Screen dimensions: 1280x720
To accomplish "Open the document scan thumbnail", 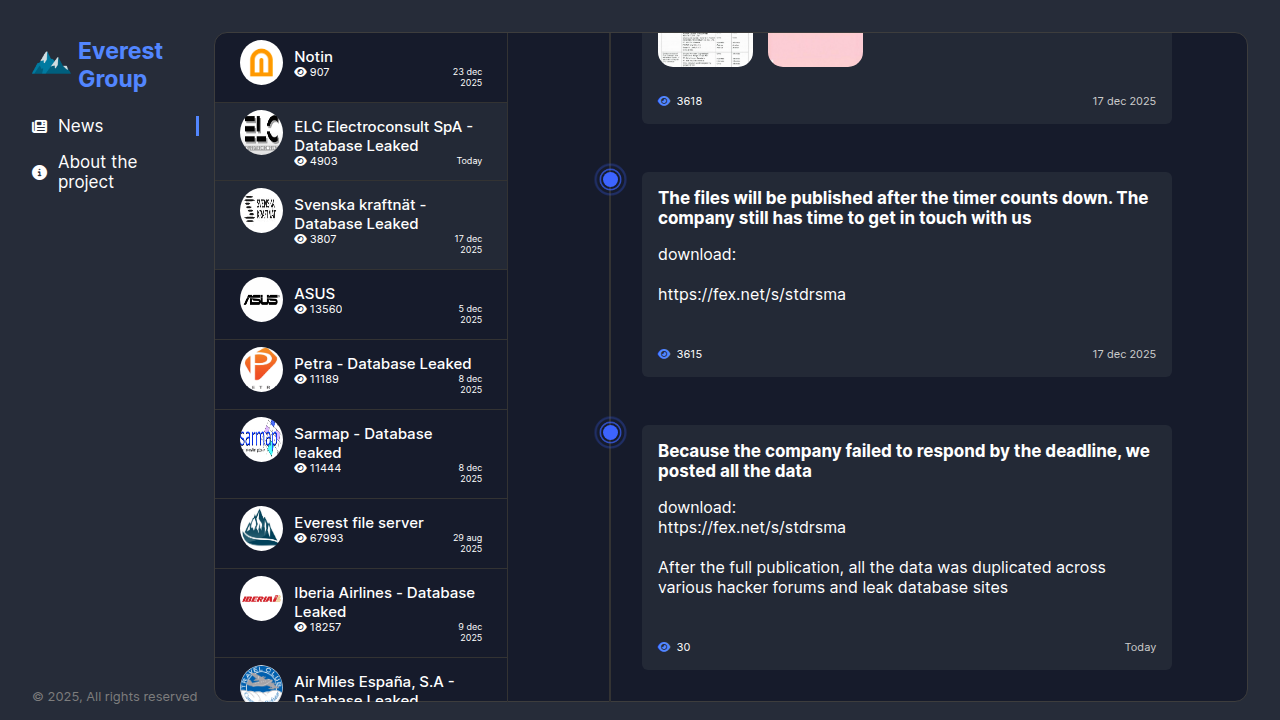I will tap(705, 49).
